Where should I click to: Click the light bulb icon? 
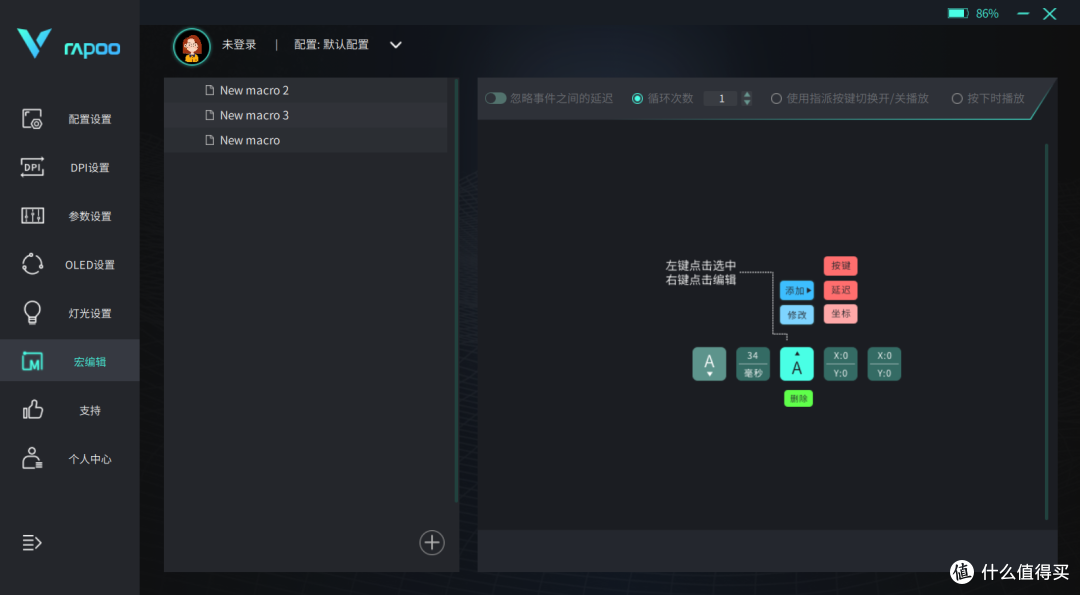[32, 313]
